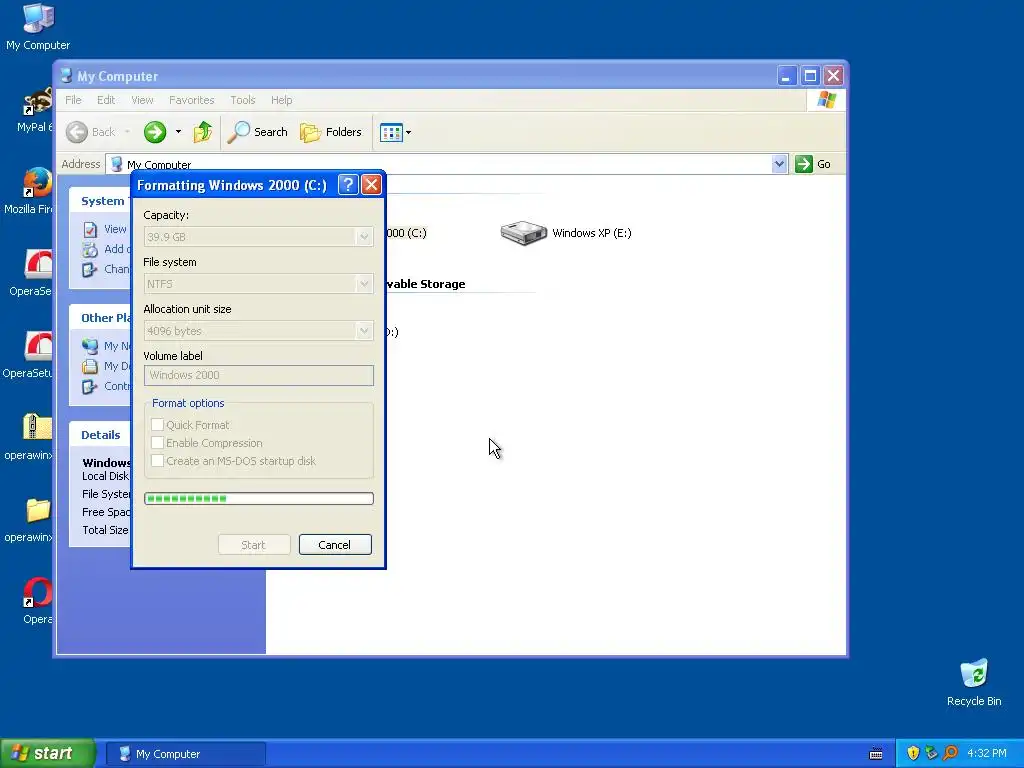The image size is (1024, 768).
Task: Click My Computer taskbar button
Action: [186, 754]
